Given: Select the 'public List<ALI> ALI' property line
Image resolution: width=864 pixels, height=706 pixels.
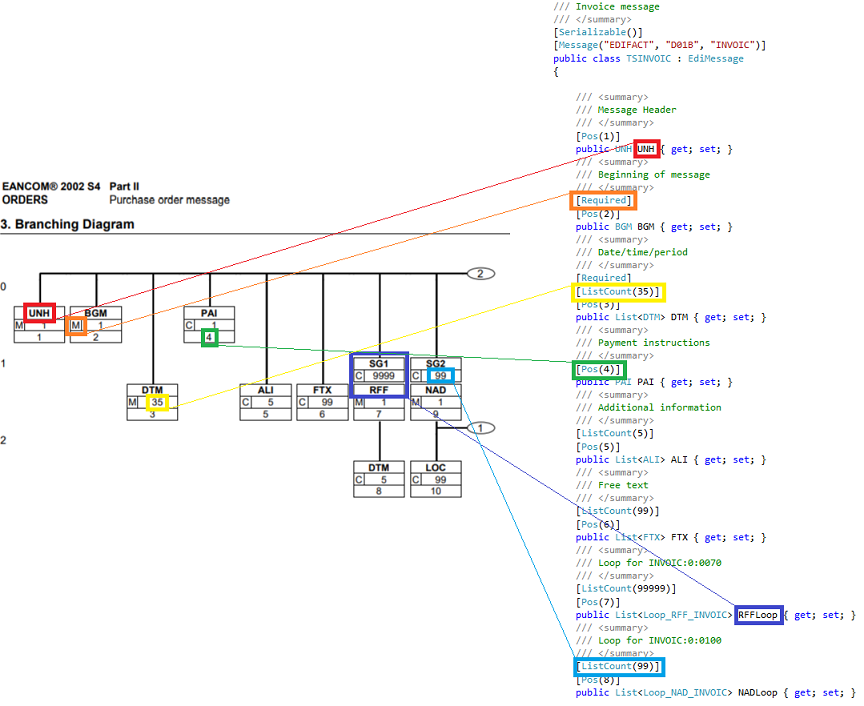Looking at the screenshot, I should click(x=671, y=460).
